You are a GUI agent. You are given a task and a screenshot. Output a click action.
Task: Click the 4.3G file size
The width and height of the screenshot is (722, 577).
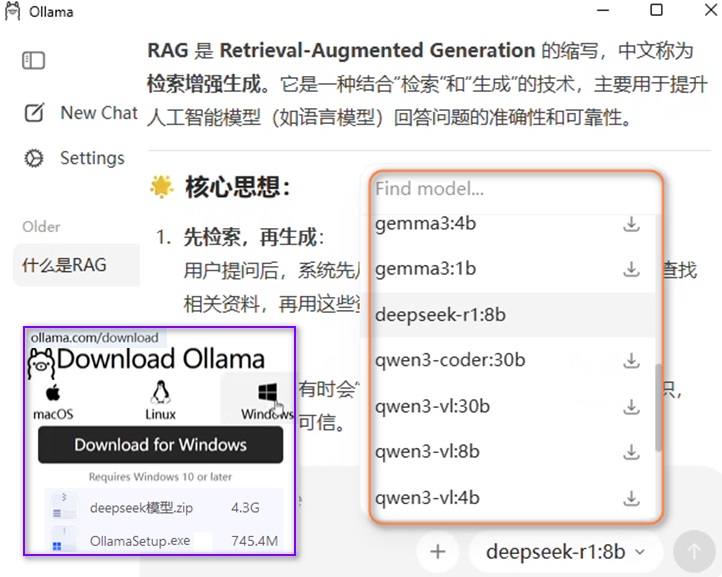coord(245,508)
